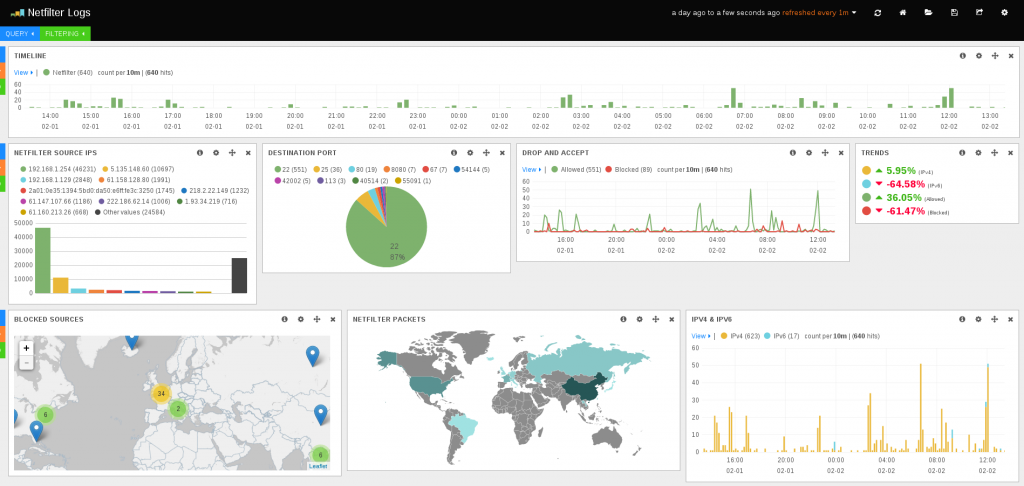Viewport: 1024px width, 486px height.
Task: Configure Netfilter Source IPs panel gear
Action: coord(216,153)
